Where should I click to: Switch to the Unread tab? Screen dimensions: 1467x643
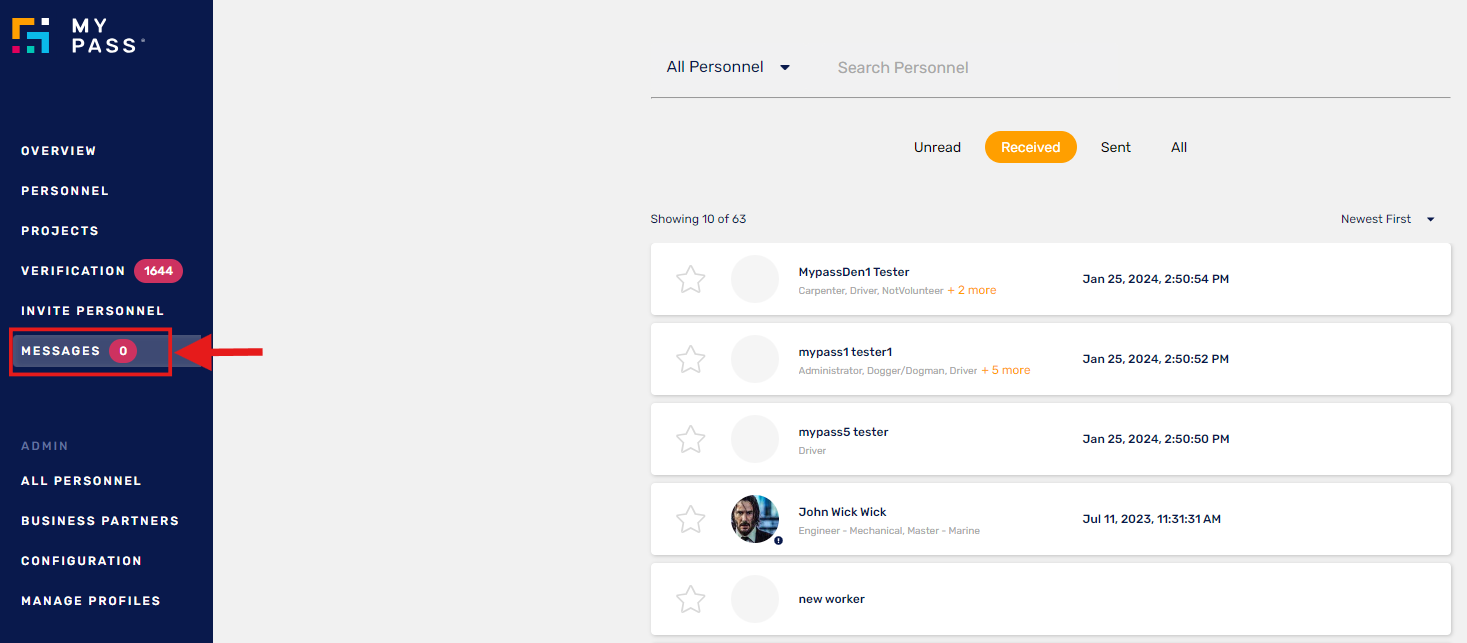(x=937, y=147)
